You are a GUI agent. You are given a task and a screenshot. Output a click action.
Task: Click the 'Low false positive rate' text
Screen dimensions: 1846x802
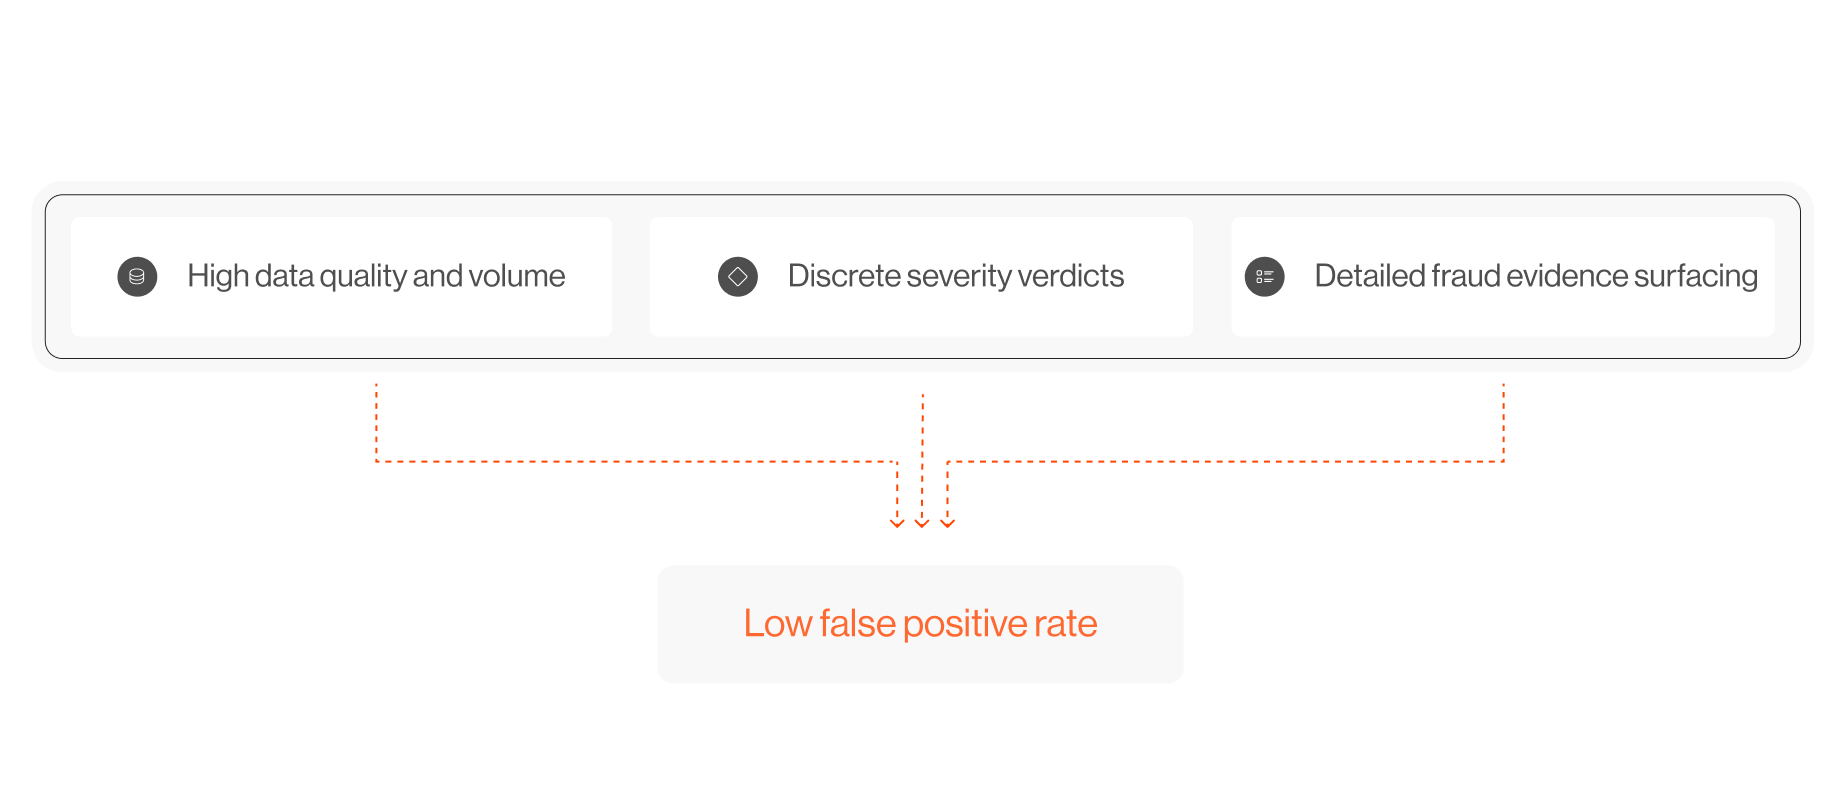[x=920, y=624]
